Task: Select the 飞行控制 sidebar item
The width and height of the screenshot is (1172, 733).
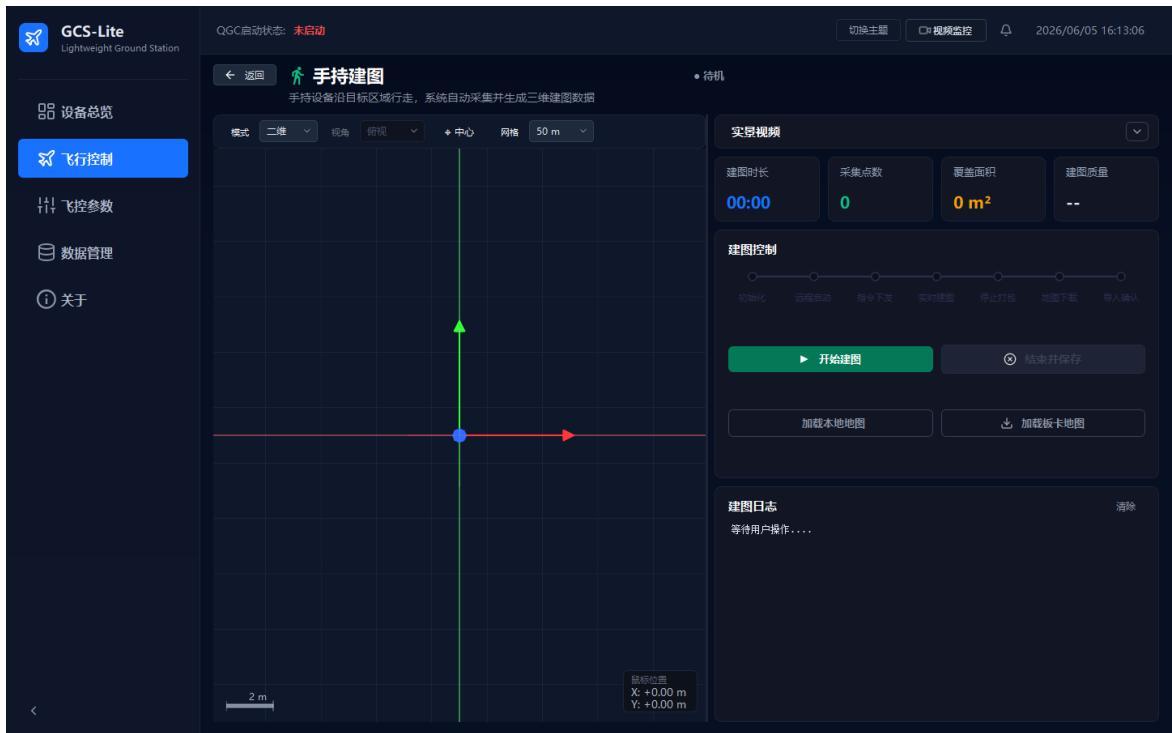Action: pyautogui.click(x=102, y=158)
